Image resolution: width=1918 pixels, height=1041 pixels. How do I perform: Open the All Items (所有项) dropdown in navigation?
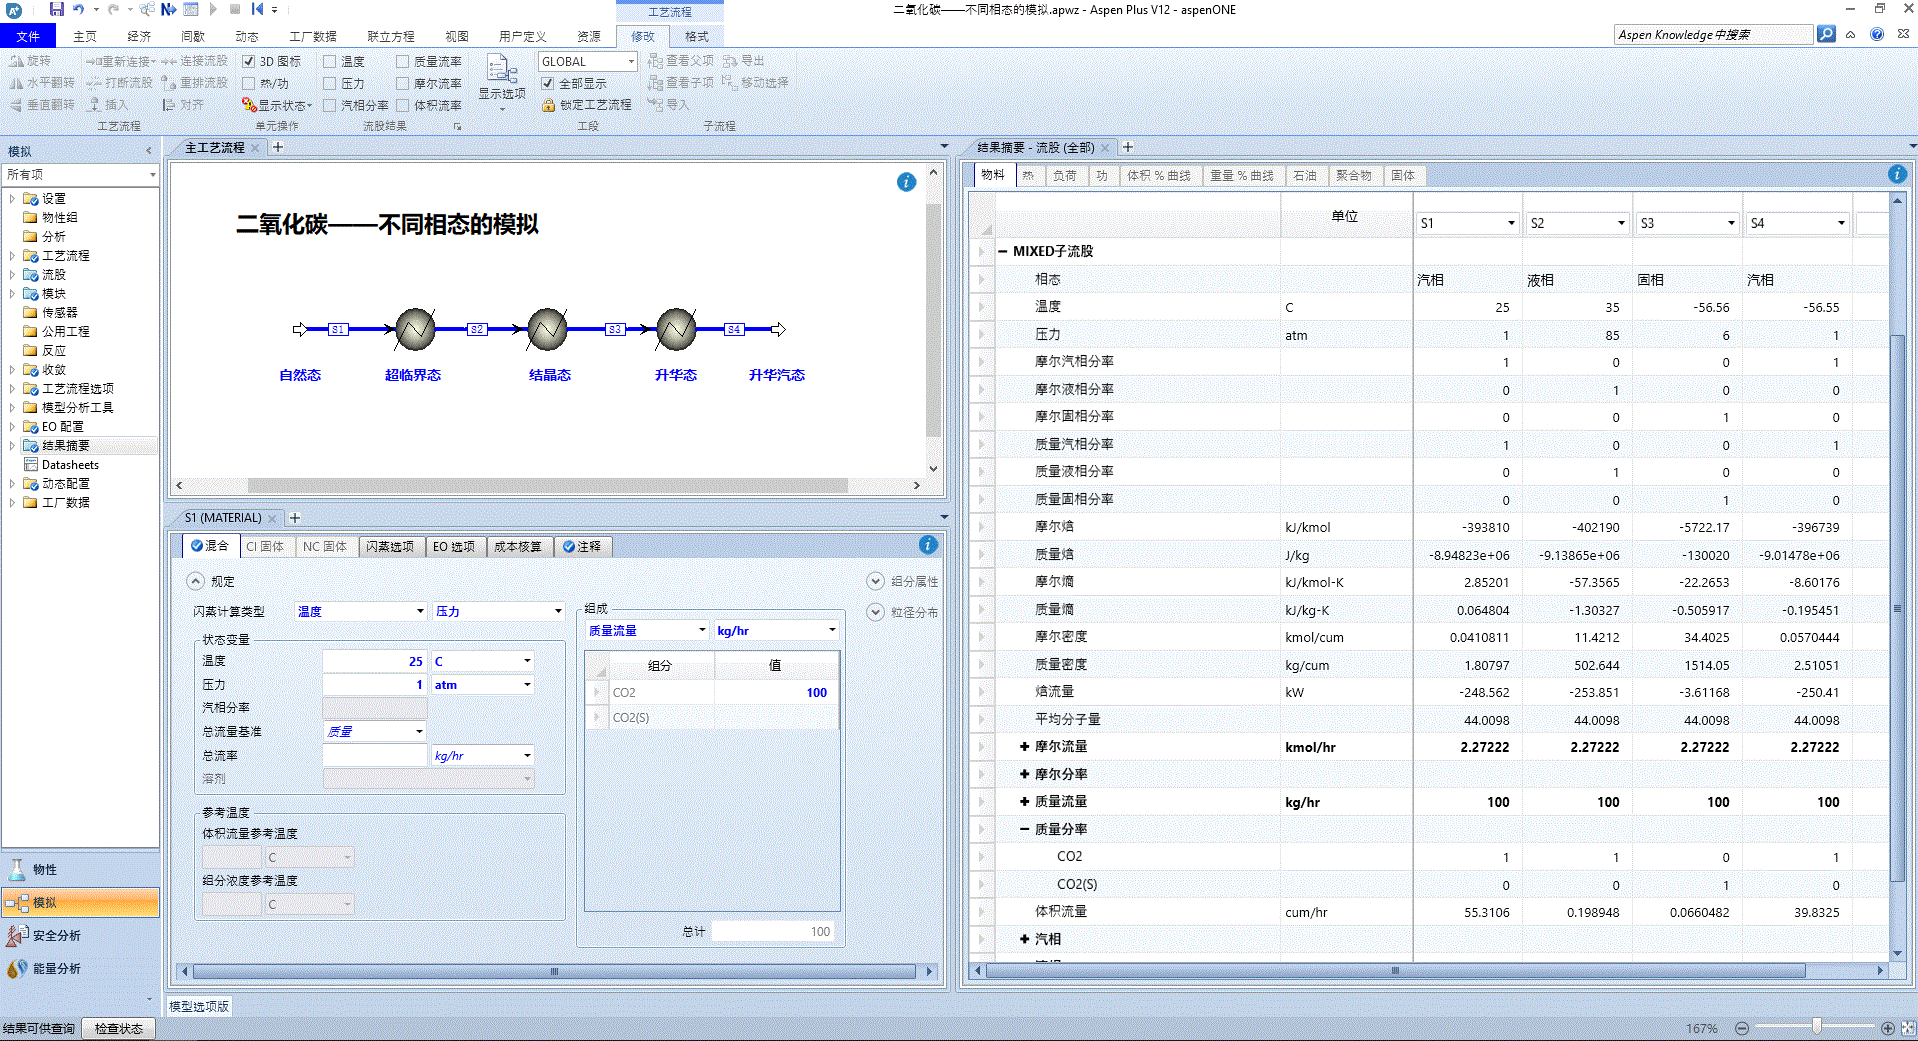(152, 175)
